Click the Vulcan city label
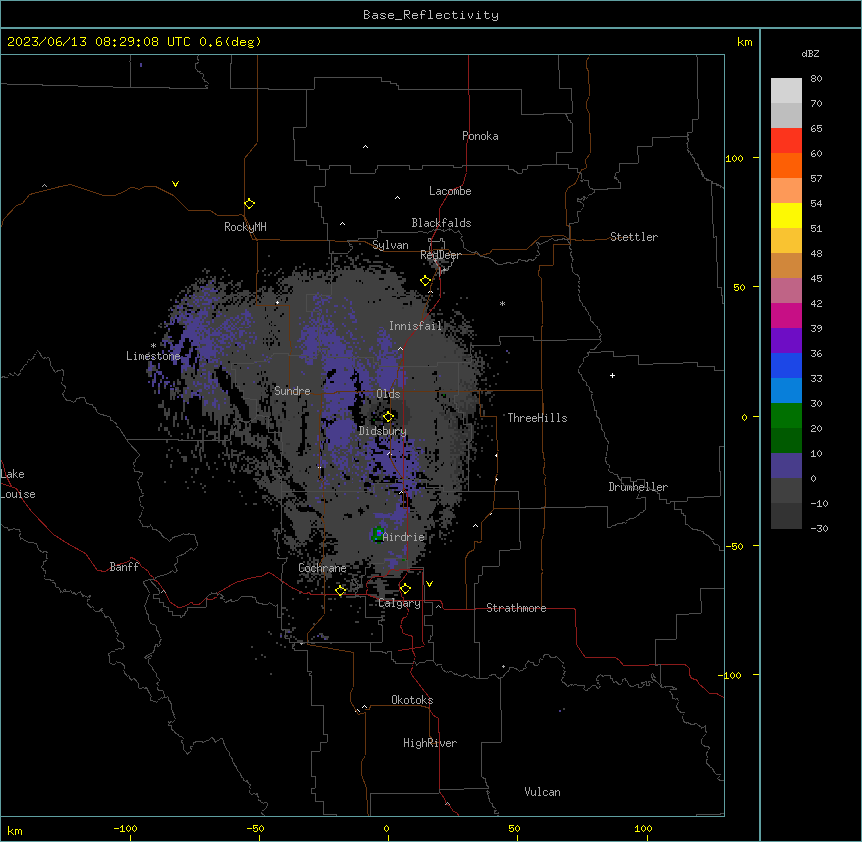862x842 pixels. [x=542, y=792]
